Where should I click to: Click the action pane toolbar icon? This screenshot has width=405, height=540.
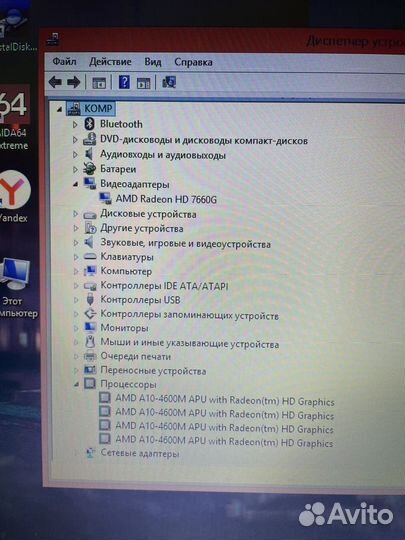point(144,83)
